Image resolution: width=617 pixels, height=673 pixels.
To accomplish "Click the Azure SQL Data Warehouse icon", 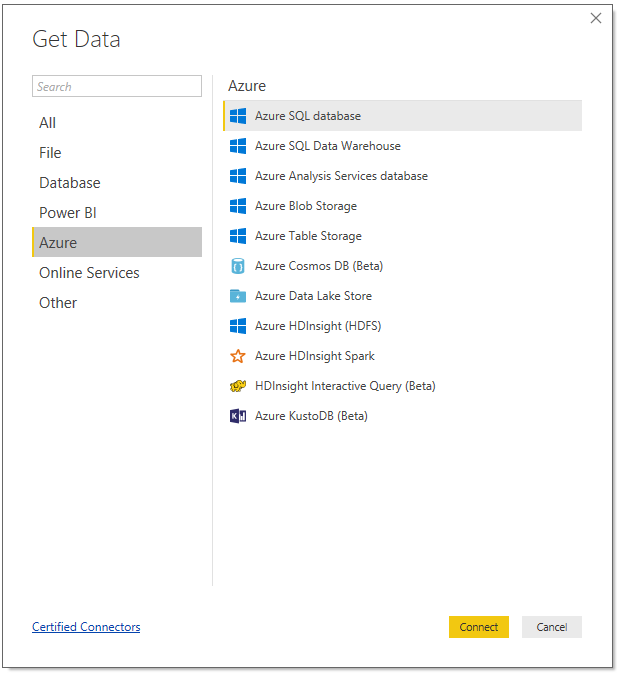I will 238,146.
